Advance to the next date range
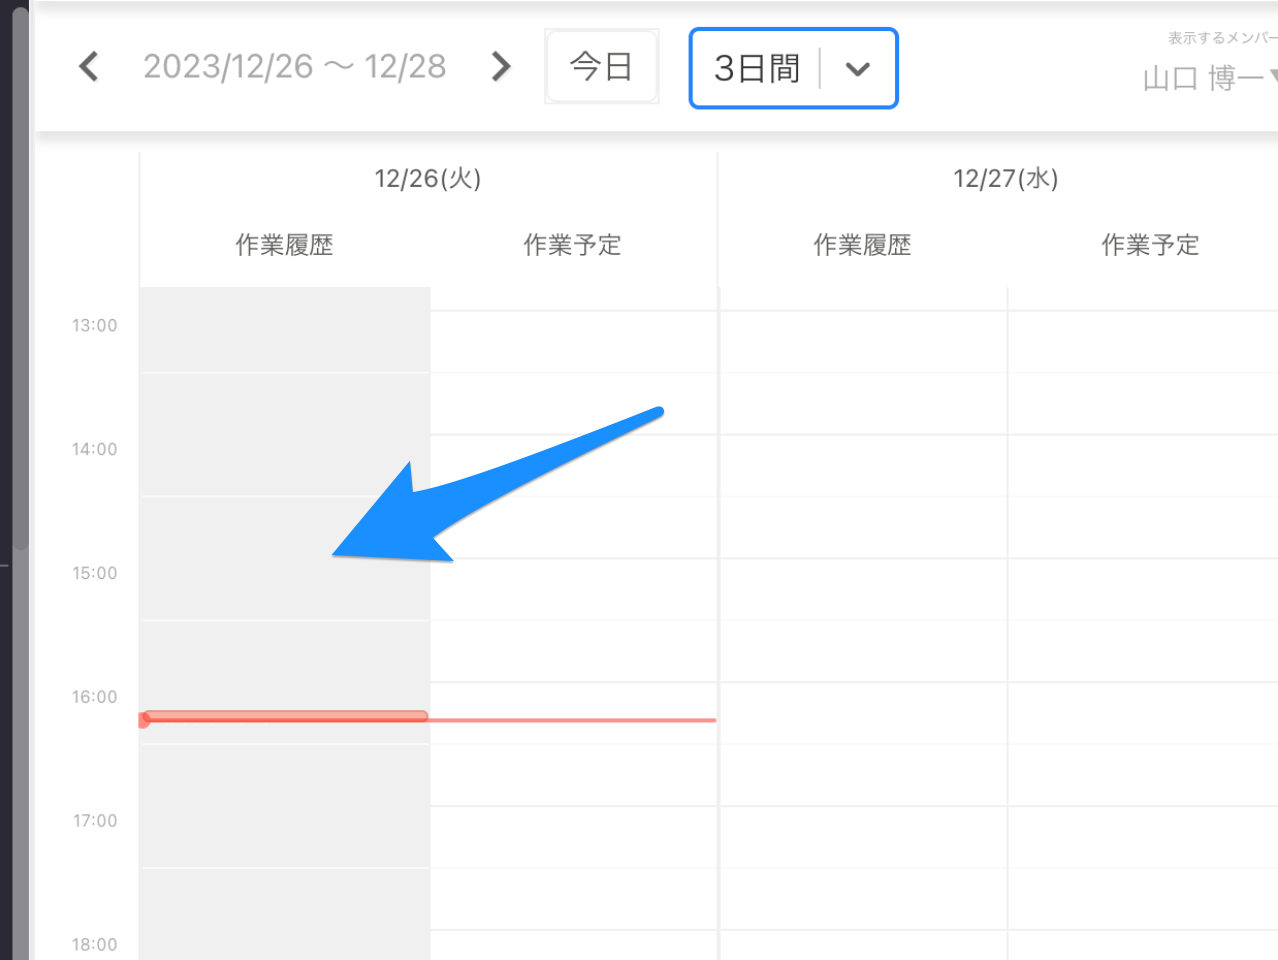Image resolution: width=1278 pixels, height=960 pixels. click(501, 67)
